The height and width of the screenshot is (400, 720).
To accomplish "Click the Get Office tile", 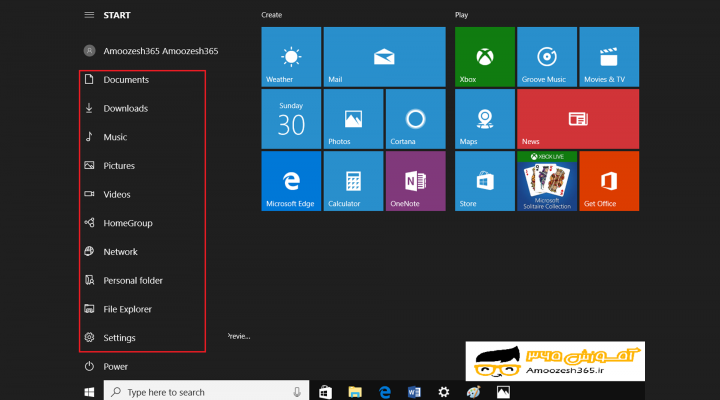I will [x=609, y=181].
